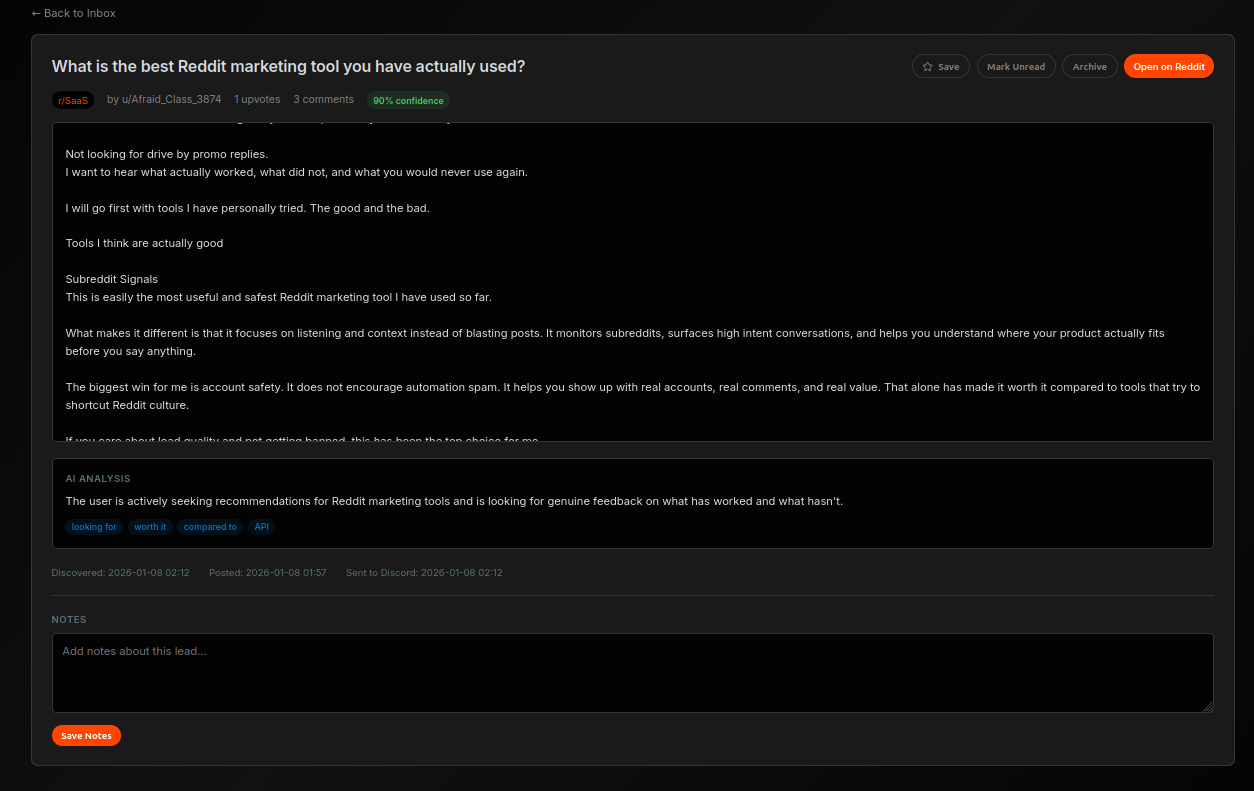
Task: Archive the current lead
Action: pos(1089,66)
